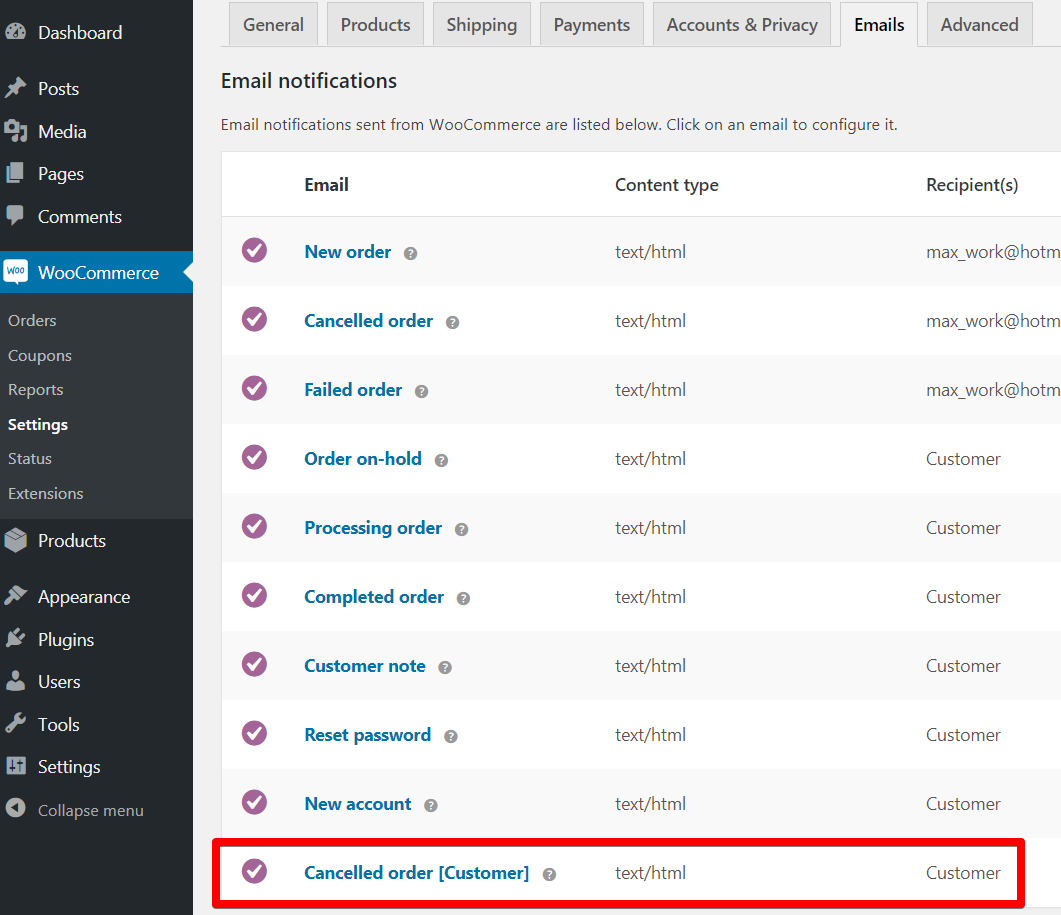Click help icon next to Cancelled order

(452, 323)
